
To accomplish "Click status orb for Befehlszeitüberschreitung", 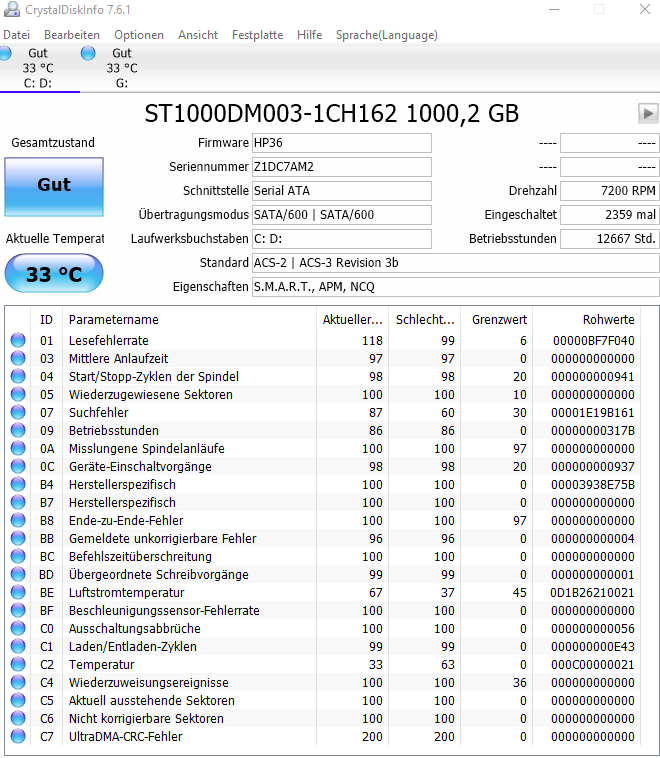I will click(x=18, y=556).
